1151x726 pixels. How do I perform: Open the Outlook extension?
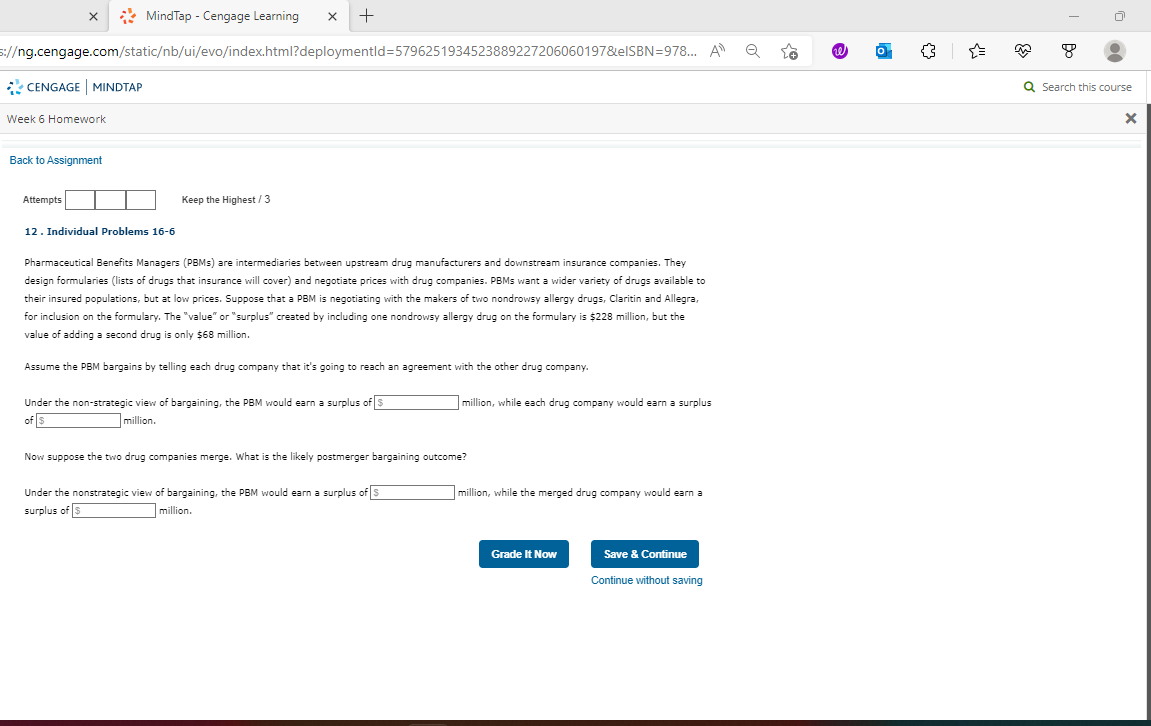coord(883,50)
